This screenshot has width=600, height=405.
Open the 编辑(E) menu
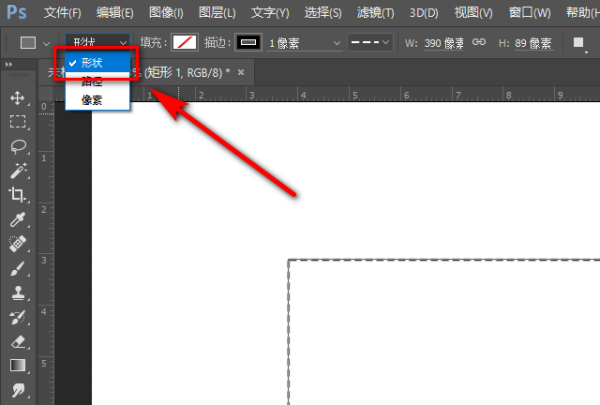point(115,13)
